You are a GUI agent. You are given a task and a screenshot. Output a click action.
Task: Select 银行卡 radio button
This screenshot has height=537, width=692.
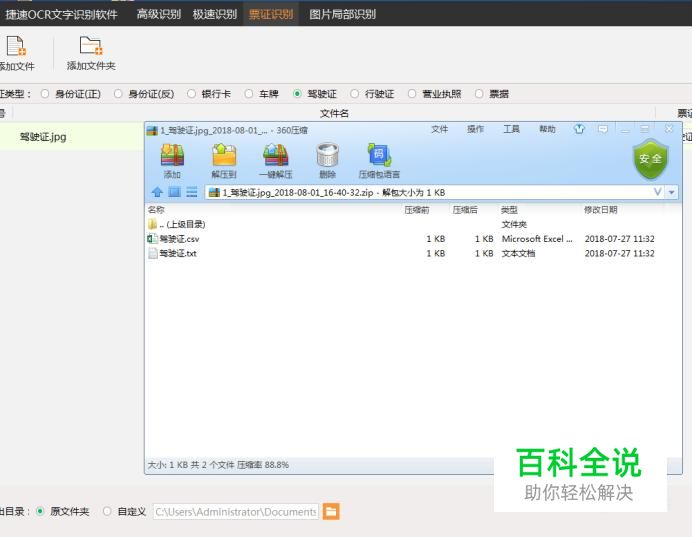[191, 94]
